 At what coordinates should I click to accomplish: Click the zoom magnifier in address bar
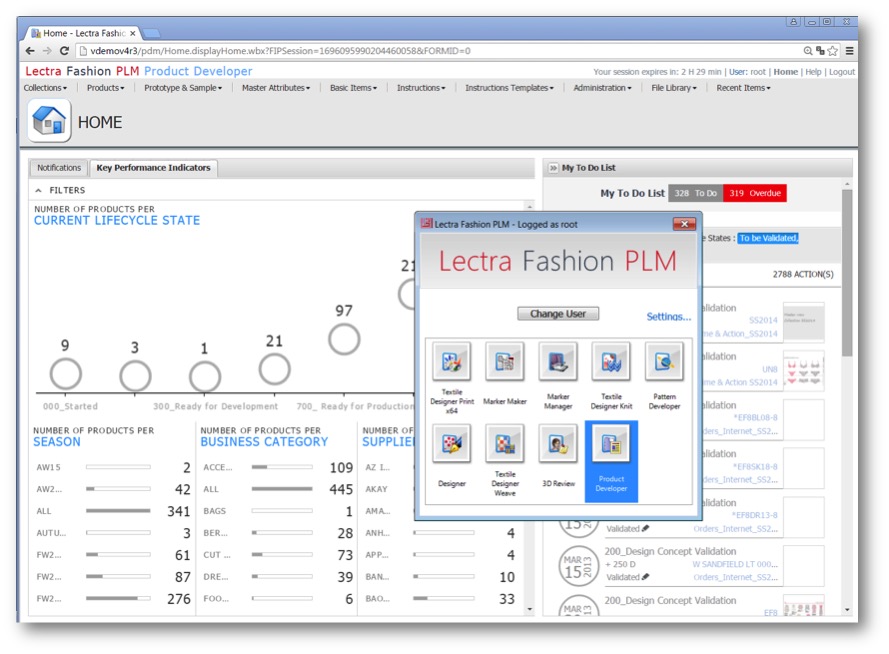[808, 51]
